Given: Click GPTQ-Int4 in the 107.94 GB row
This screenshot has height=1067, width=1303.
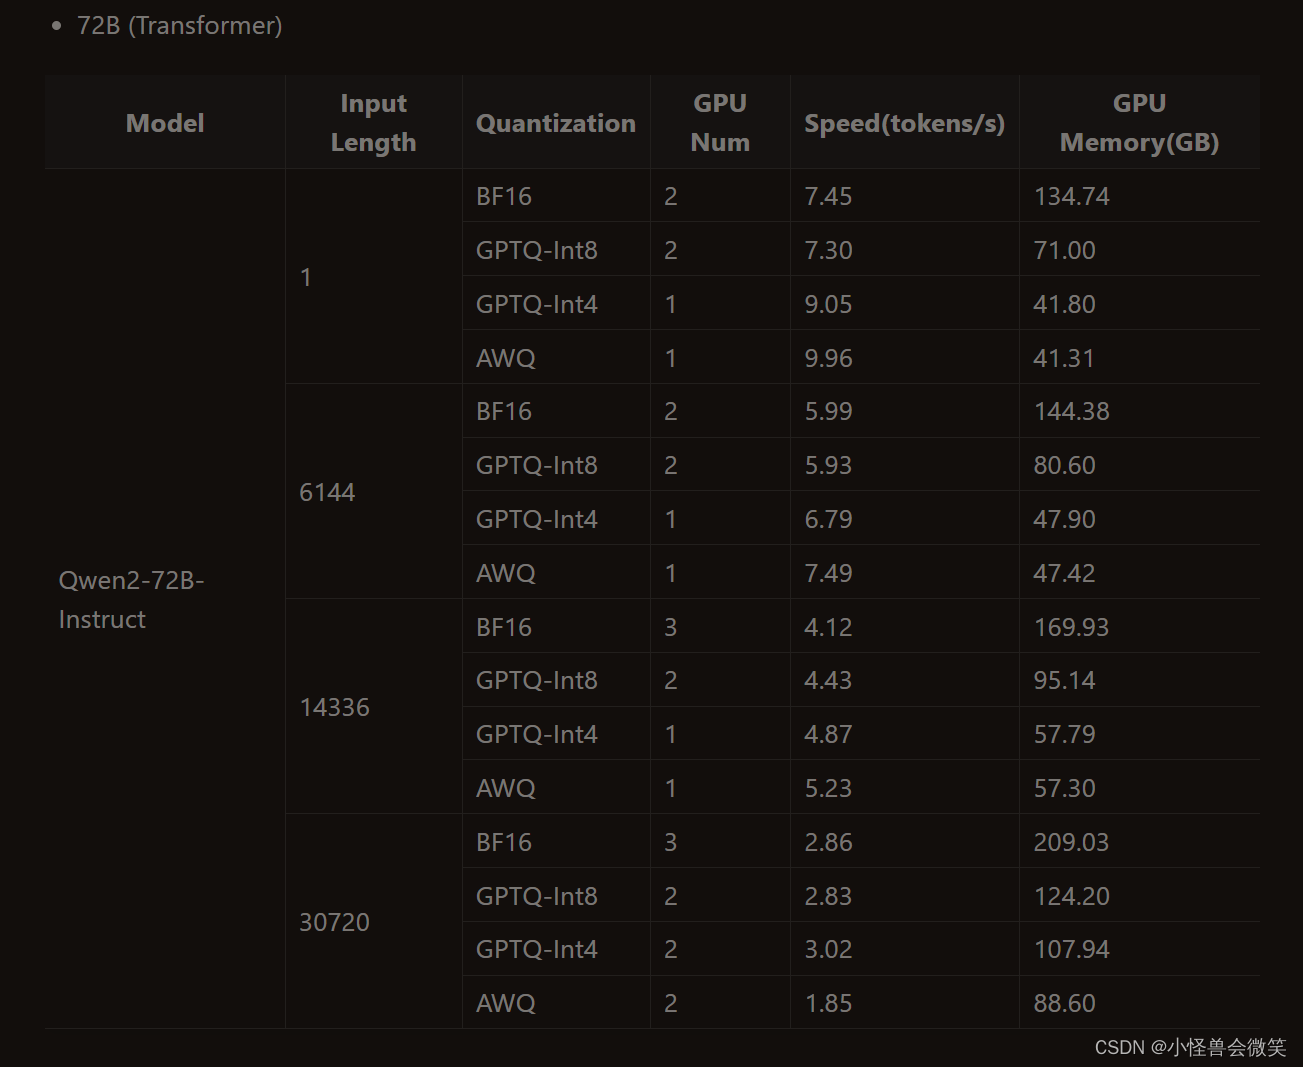Looking at the screenshot, I should (x=536, y=949).
